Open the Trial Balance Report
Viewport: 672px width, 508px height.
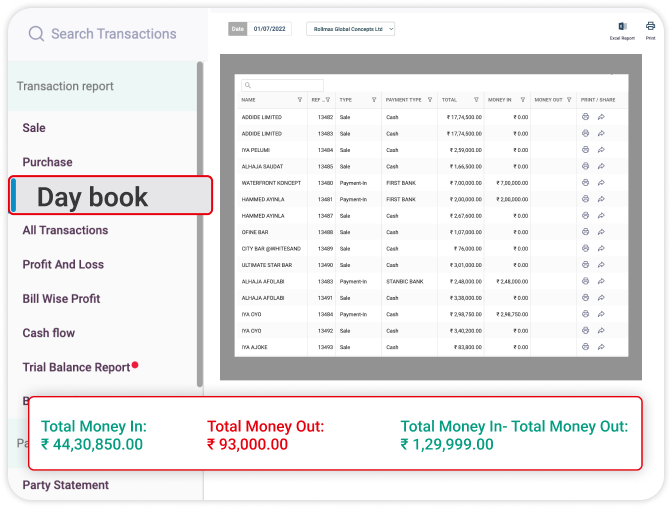click(76, 367)
